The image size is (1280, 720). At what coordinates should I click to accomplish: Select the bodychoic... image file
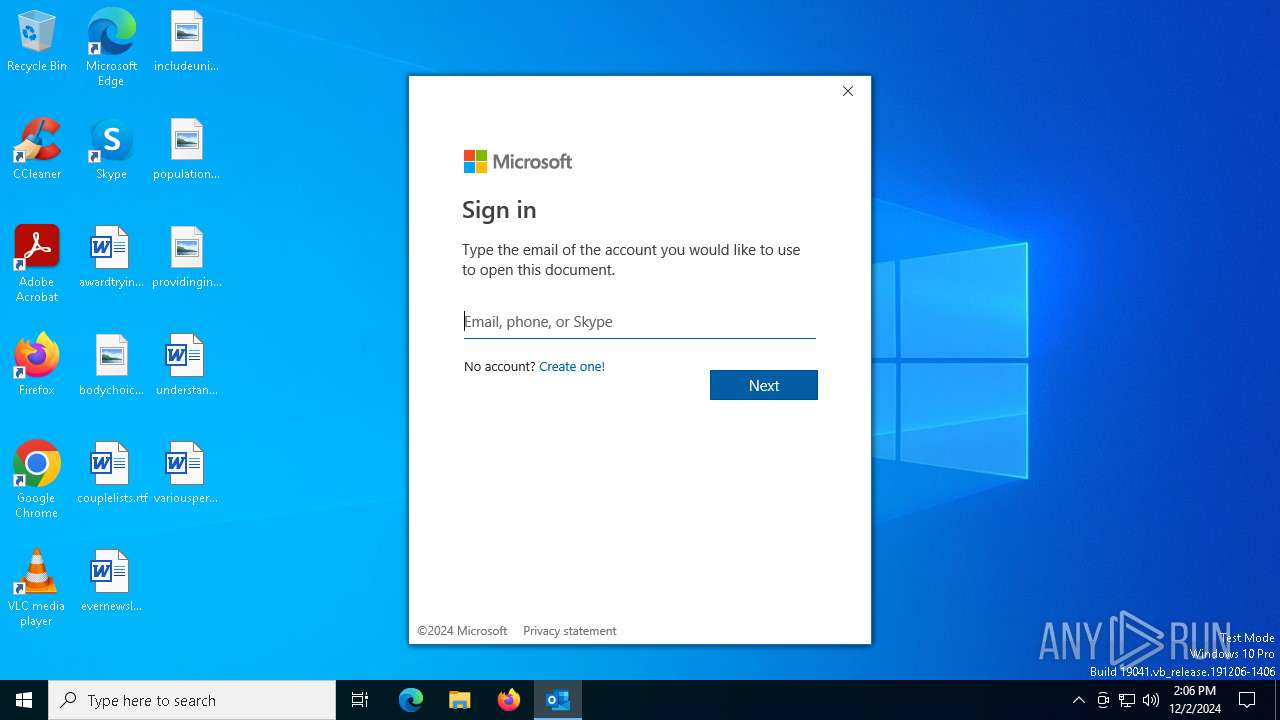point(111,366)
